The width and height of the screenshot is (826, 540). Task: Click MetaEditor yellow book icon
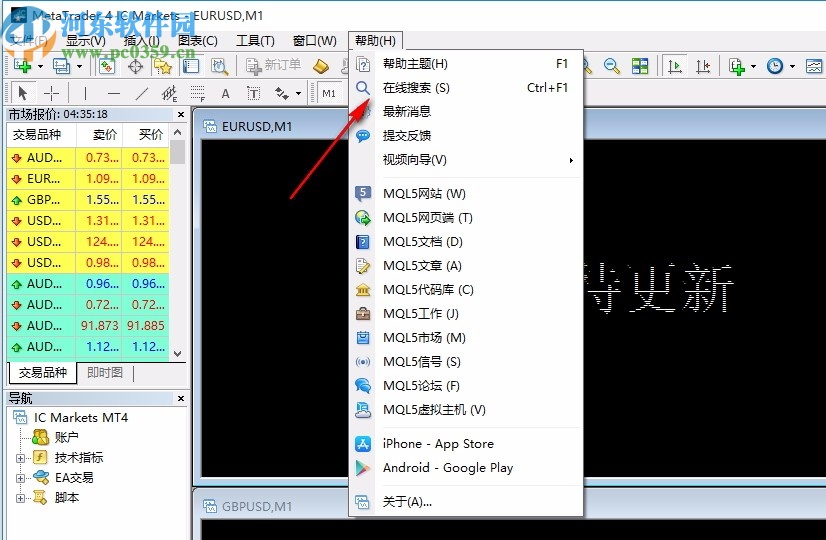pyautogui.click(x=321, y=66)
